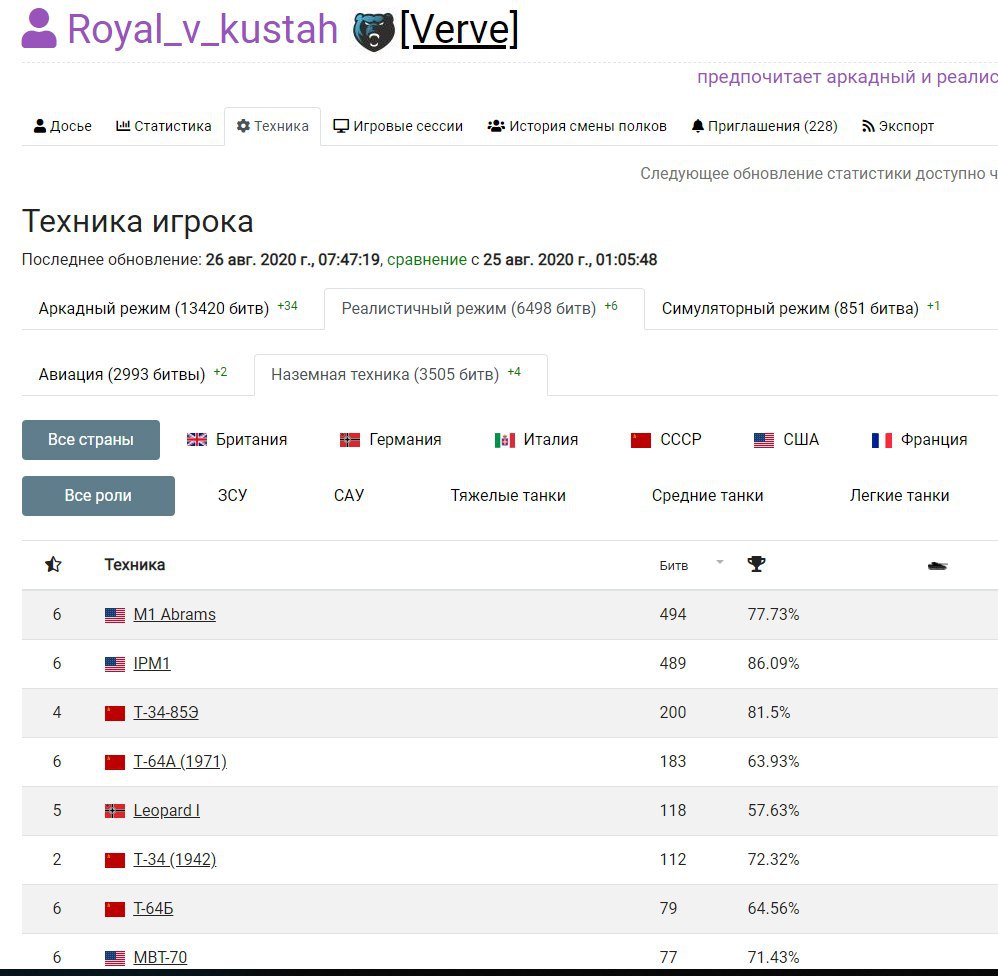Filter by Средние танки
Viewport: 998px width, 976px height.
(x=707, y=495)
